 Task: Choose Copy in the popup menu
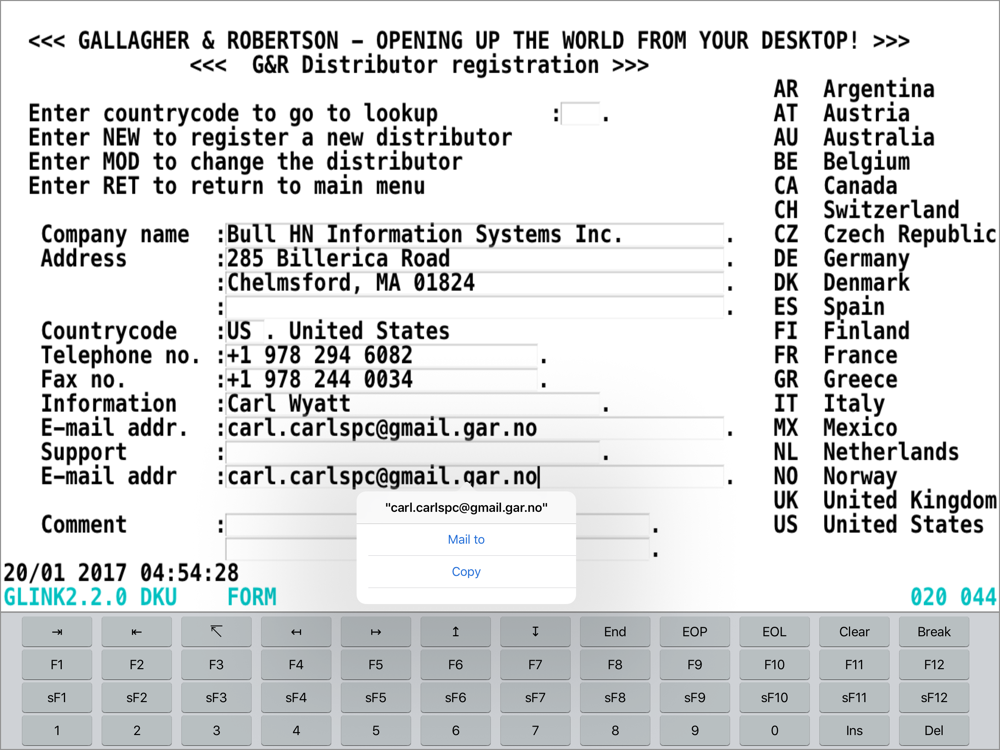pos(466,572)
